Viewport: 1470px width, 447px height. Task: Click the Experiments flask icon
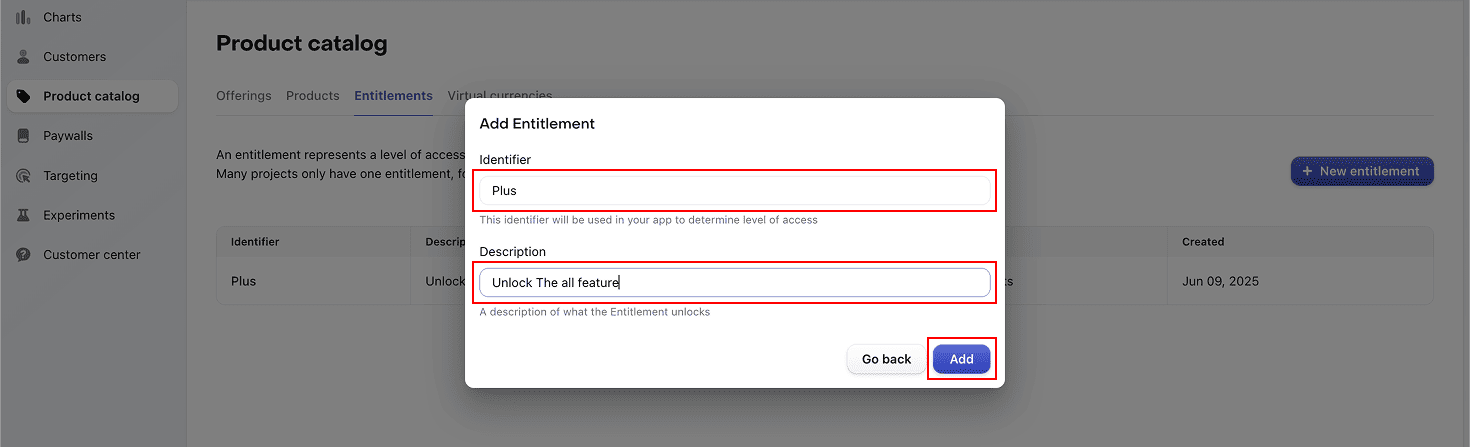coord(23,215)
